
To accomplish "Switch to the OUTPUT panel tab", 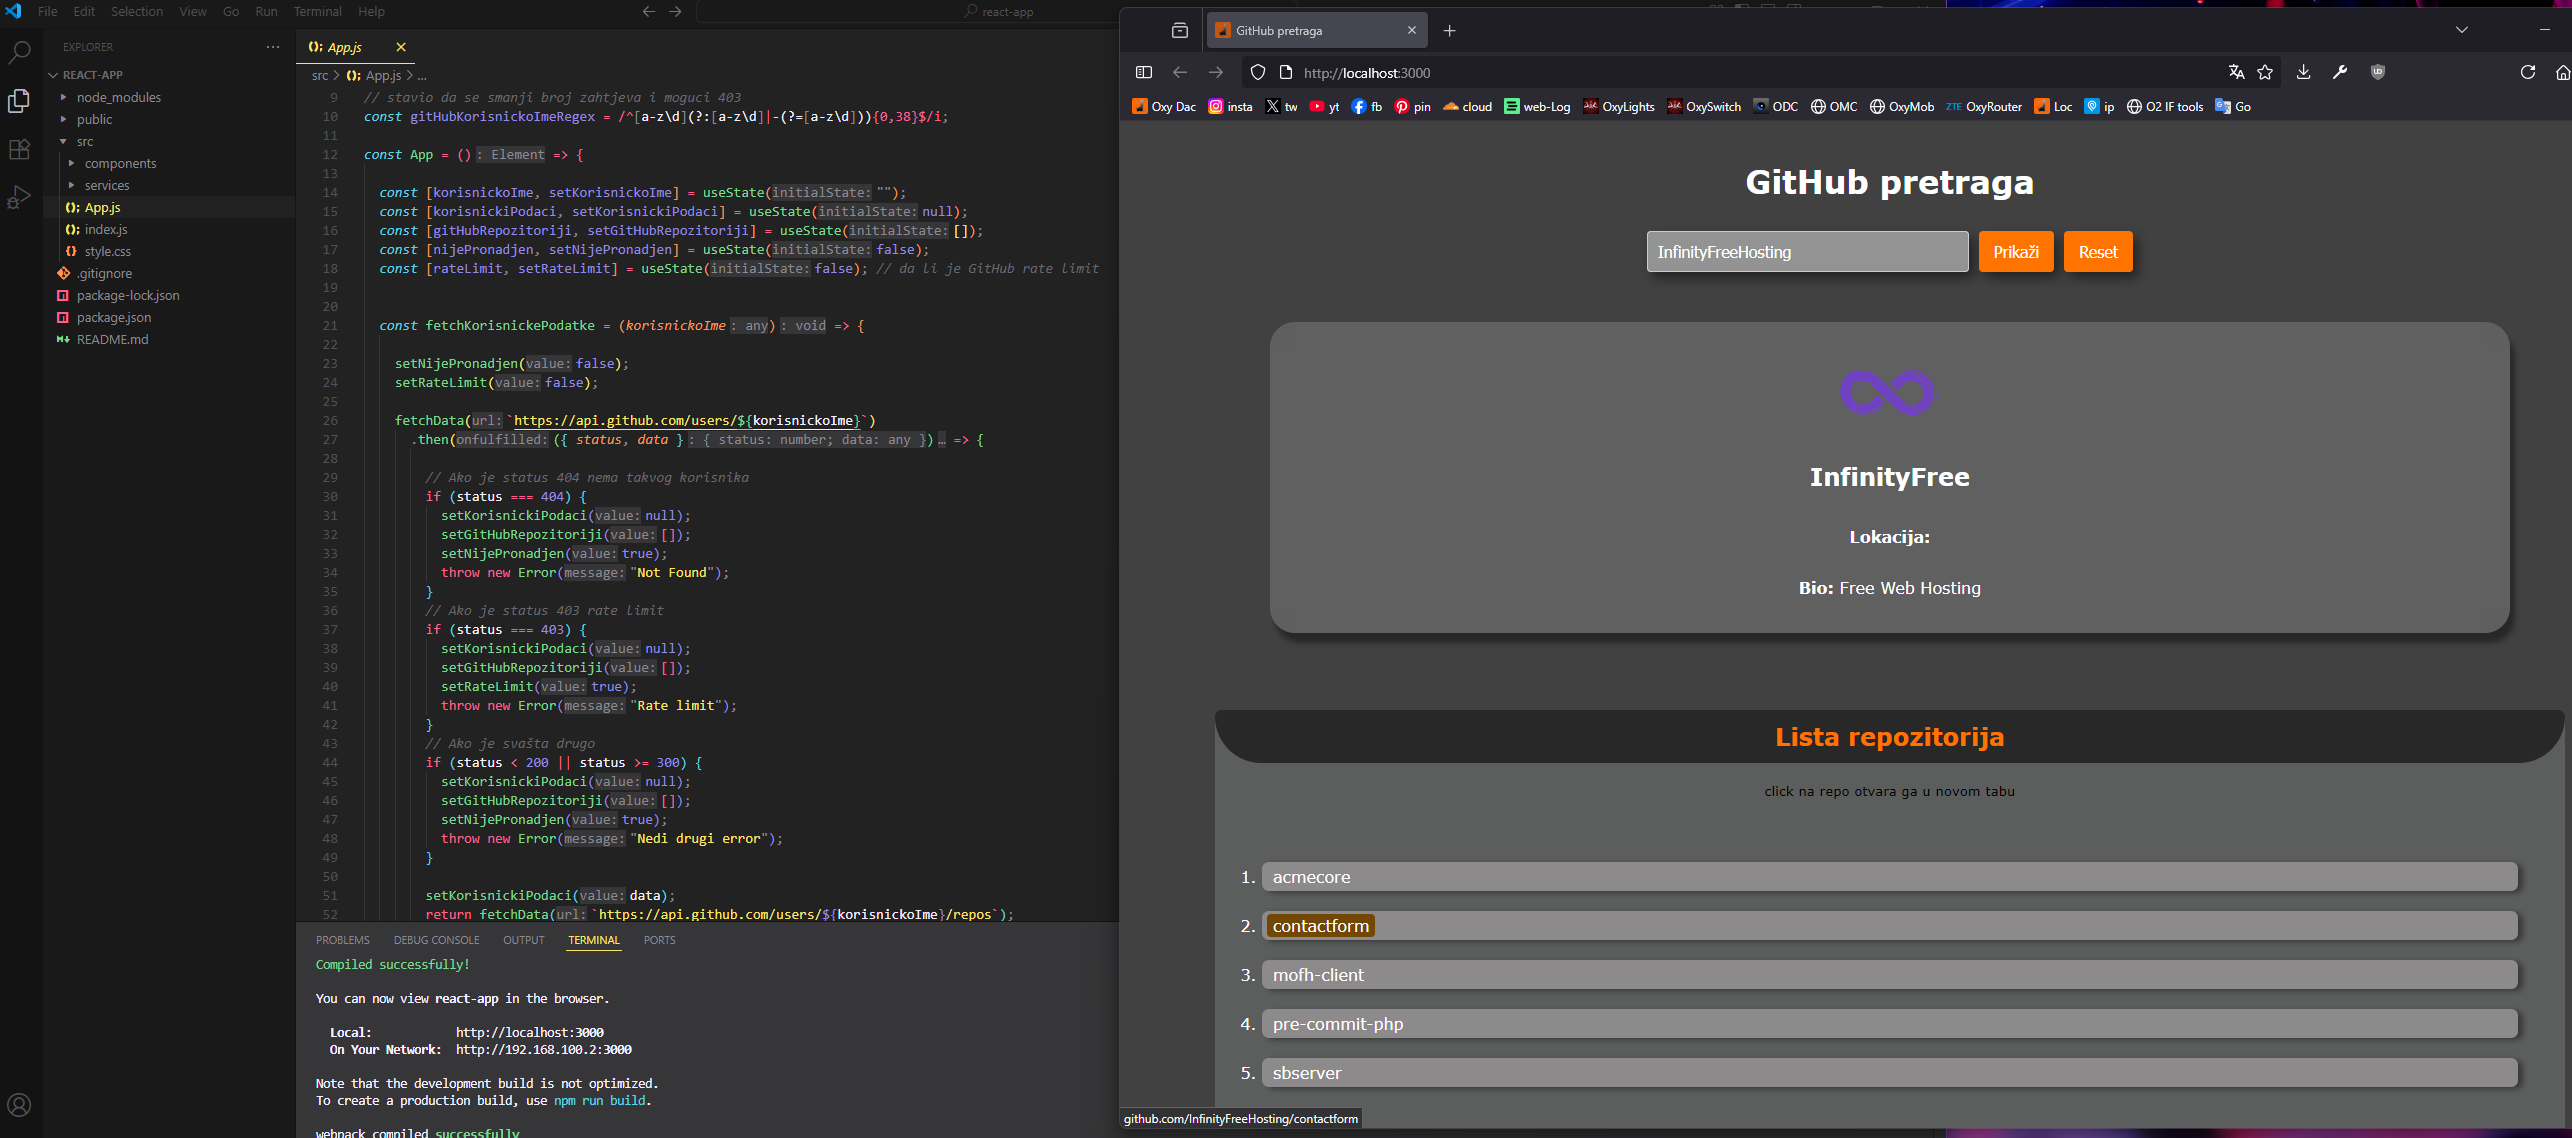I will pyautogui.click(x=524, y=940).
